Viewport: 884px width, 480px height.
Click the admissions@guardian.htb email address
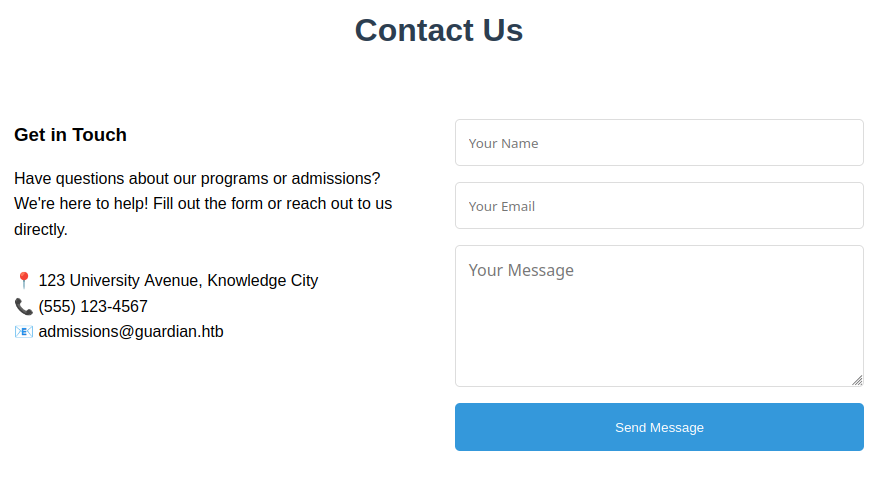[131, 332]
